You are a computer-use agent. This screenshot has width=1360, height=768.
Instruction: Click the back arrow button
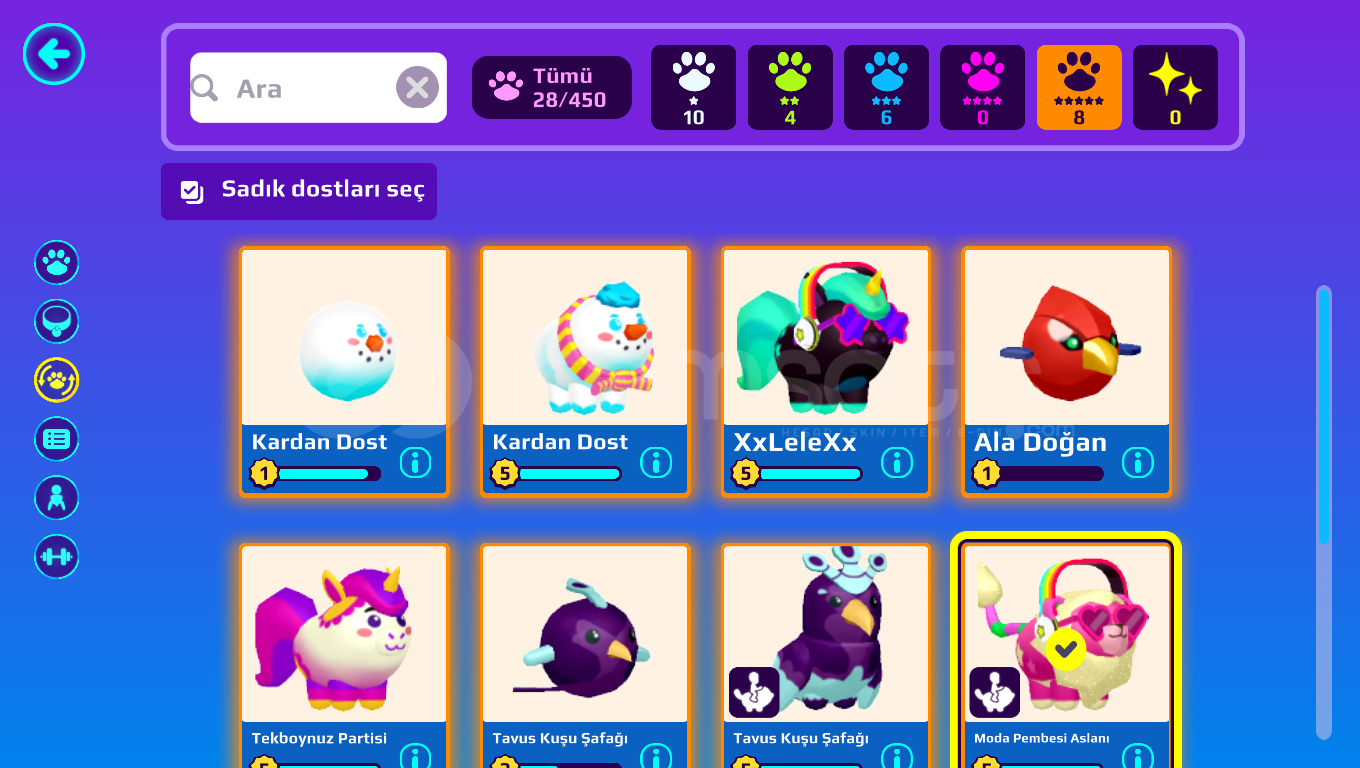click(x=54, y=54)
